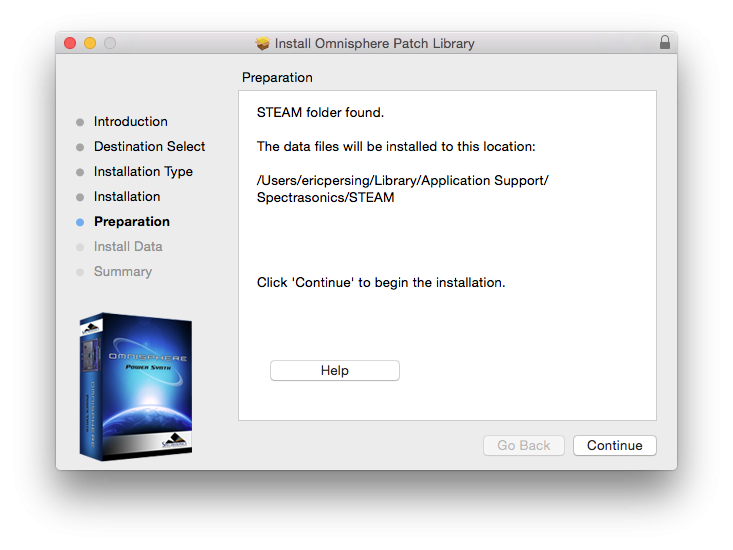Click the Omnisphere box art image
733x550 pixels.
[x=136, y=387]
